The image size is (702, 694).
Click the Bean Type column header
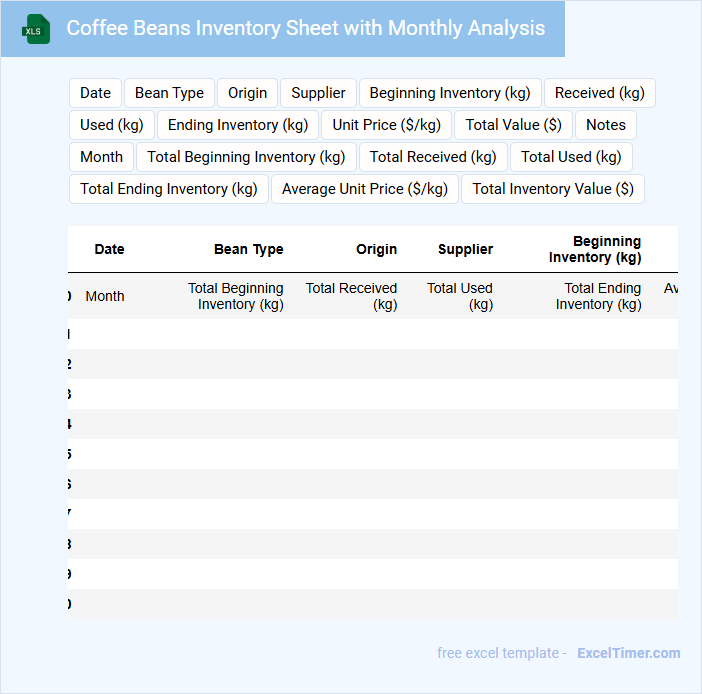(x=248, y=249)
